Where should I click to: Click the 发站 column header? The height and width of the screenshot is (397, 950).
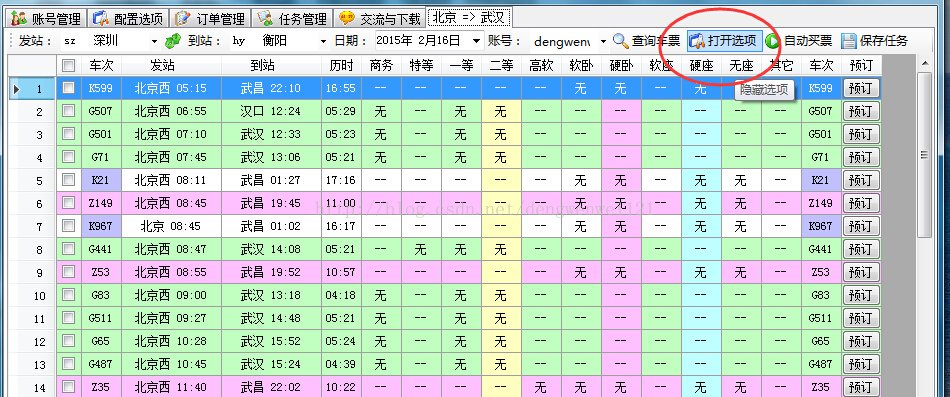pyautogui.click(x=171, y=65)
